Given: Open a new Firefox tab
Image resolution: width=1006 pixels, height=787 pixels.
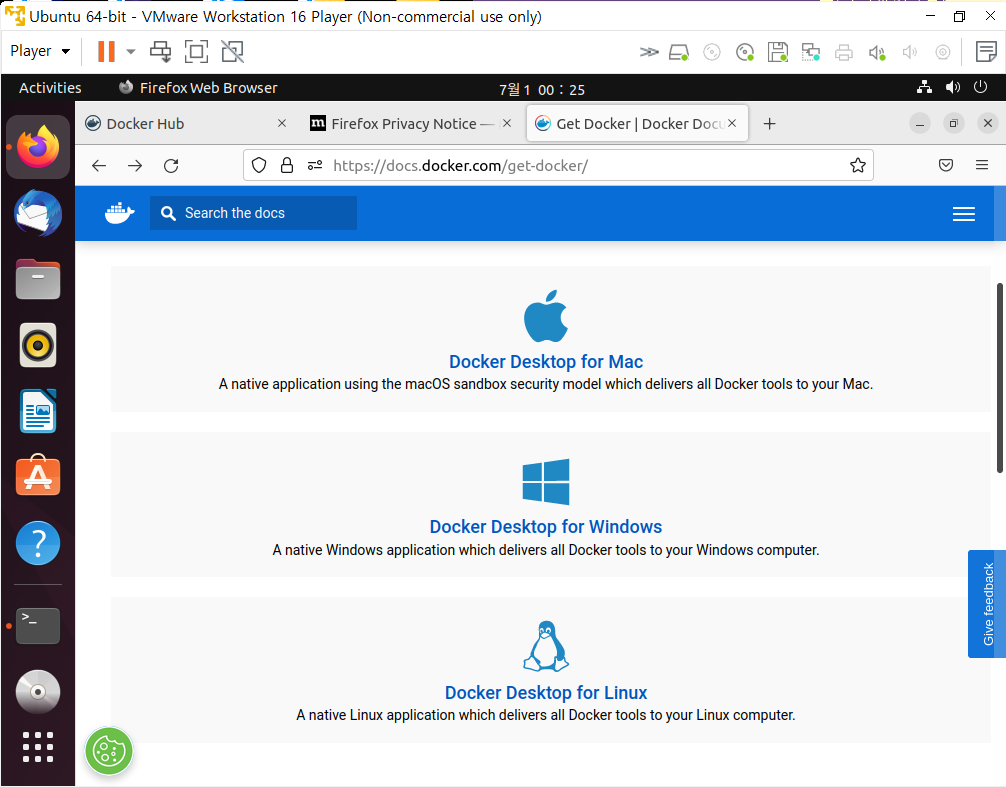Looking at the screenshot, I should coord(770,124).
